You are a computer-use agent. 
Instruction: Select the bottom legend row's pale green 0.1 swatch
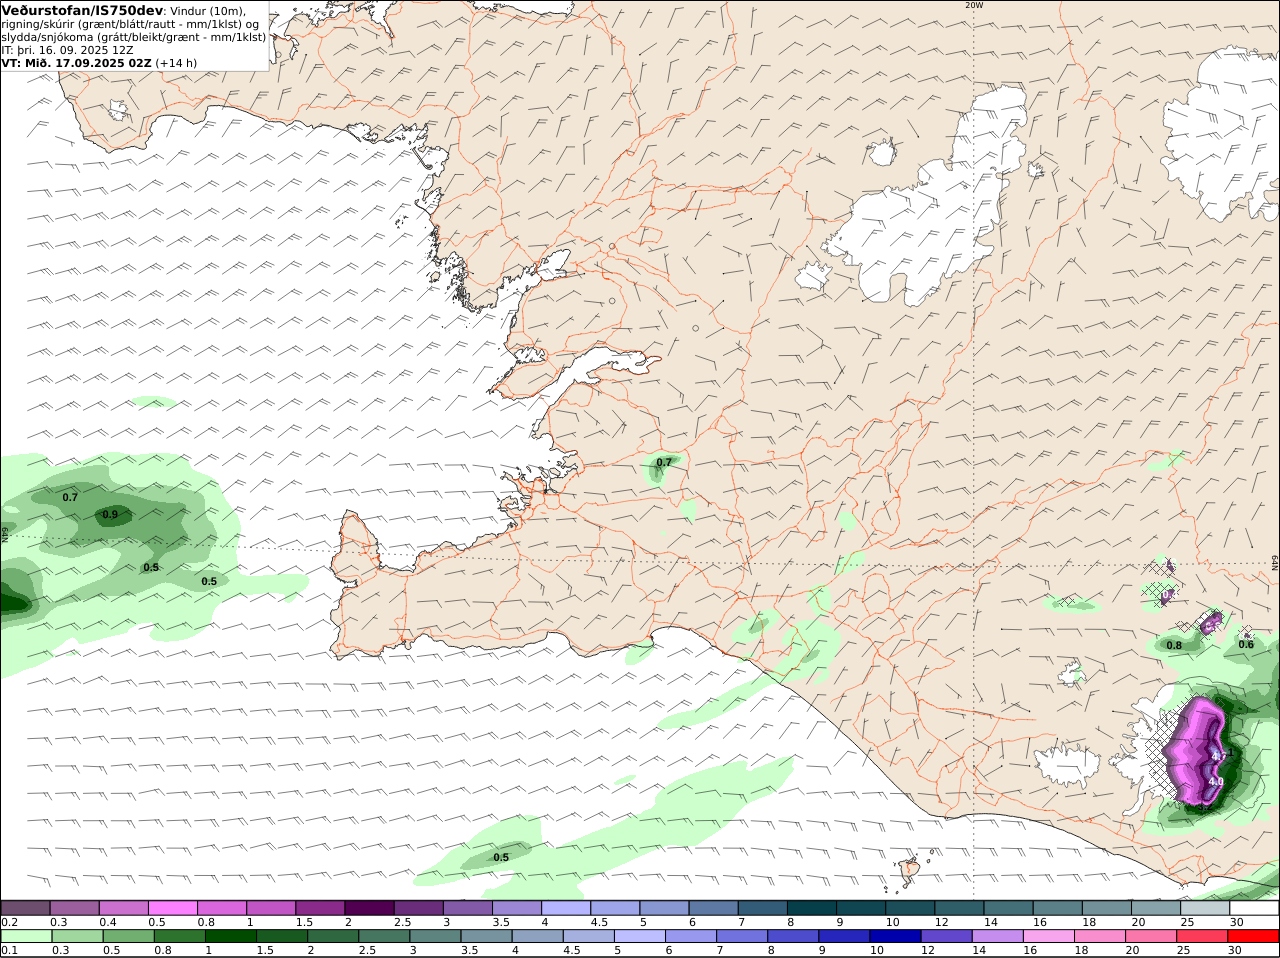pos(26,936)
